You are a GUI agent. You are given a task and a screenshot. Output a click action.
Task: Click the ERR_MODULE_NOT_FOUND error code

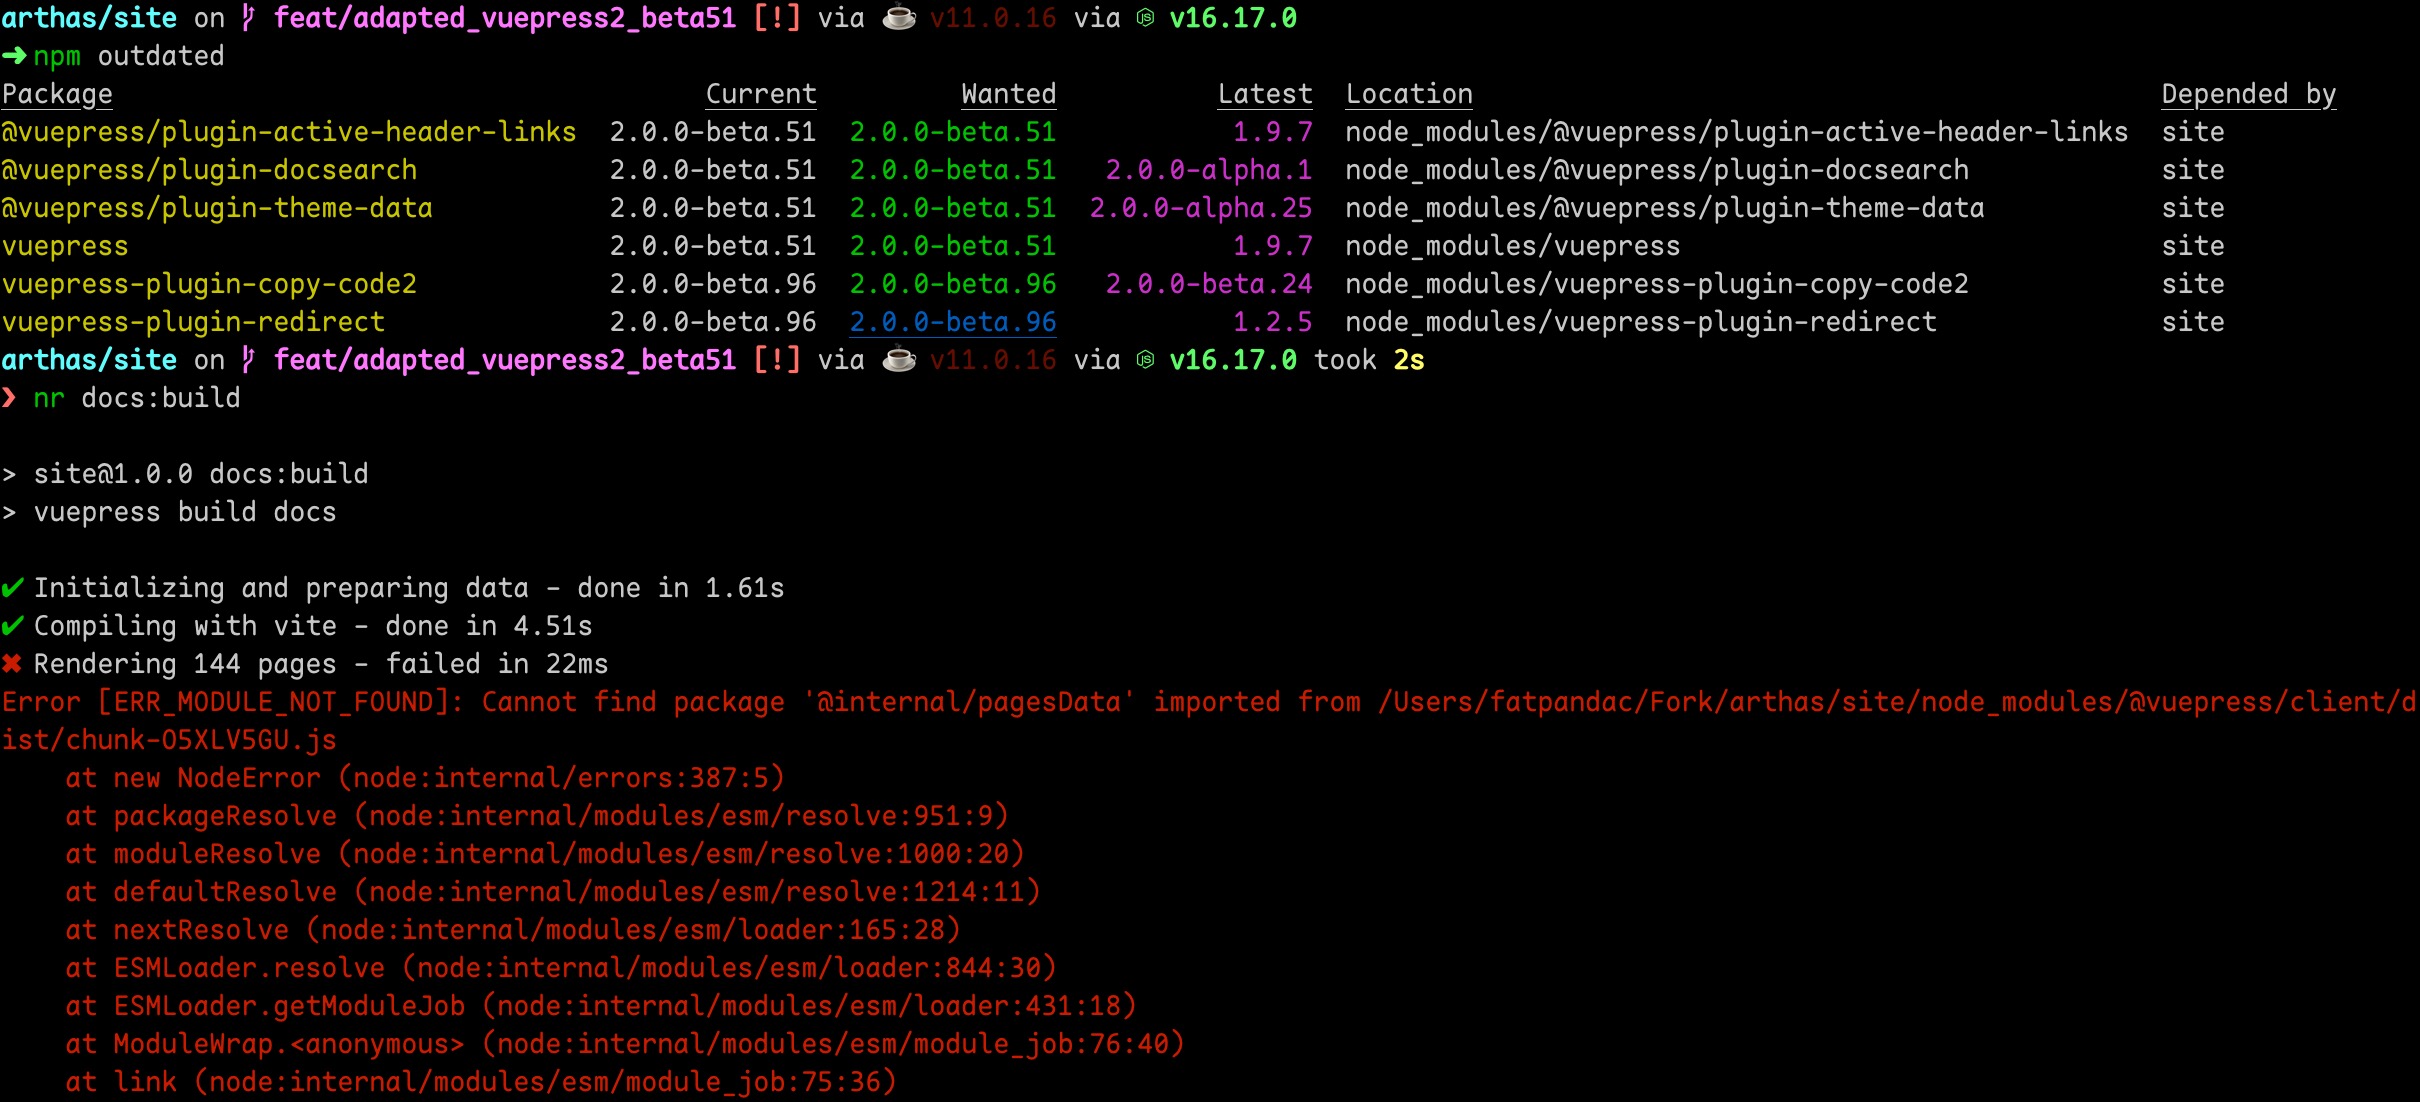pos(273,702)
